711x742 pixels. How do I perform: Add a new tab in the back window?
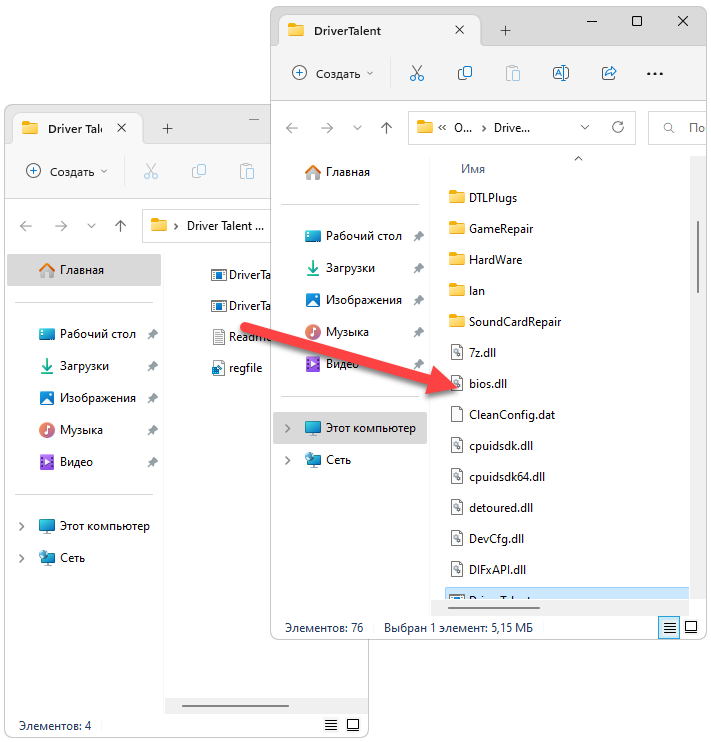pos(168,129)
